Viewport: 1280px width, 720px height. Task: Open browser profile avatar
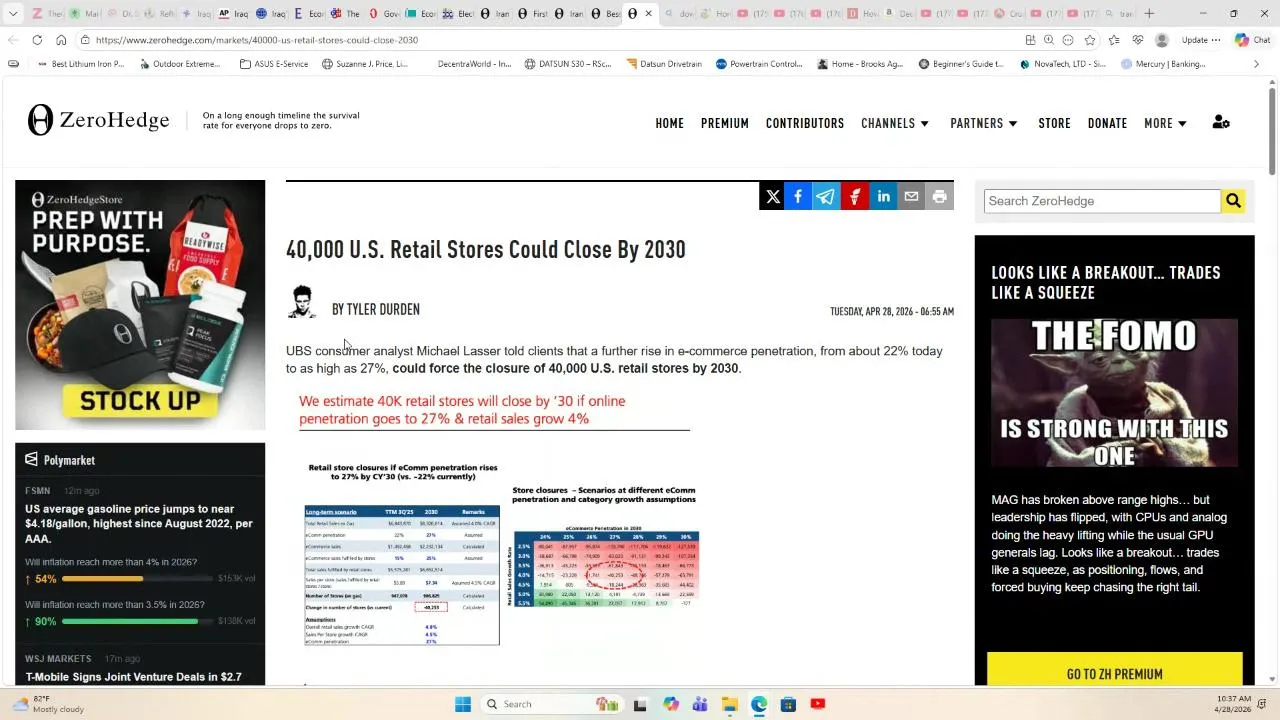tap(1162, 40)
